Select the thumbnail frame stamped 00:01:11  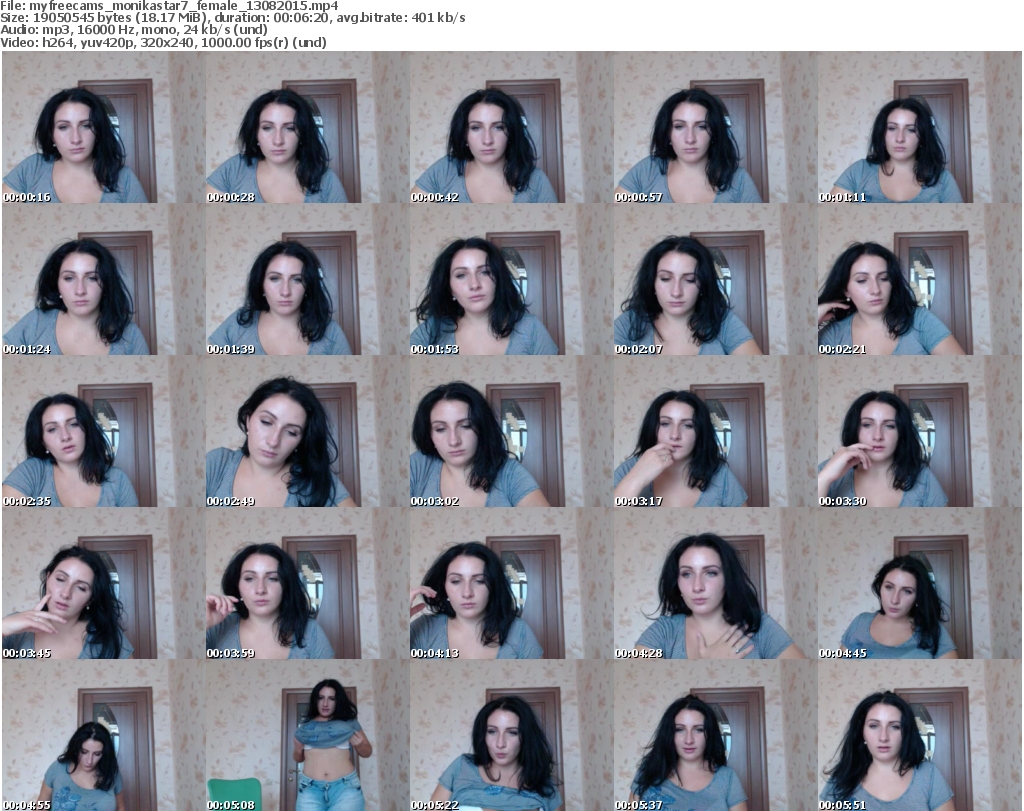[x=919, y=127]
